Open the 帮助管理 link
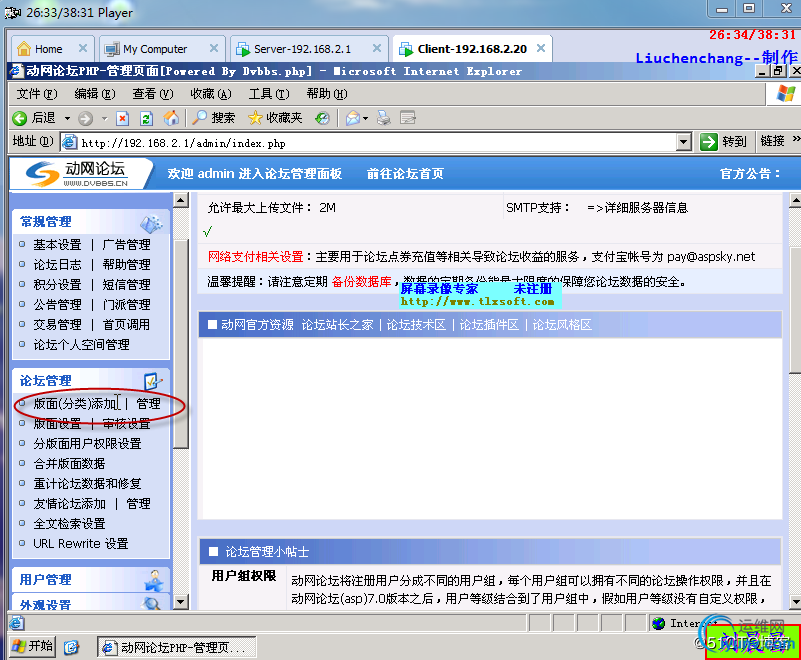This screenshot has width=801, height=660. tap(126, 265)
